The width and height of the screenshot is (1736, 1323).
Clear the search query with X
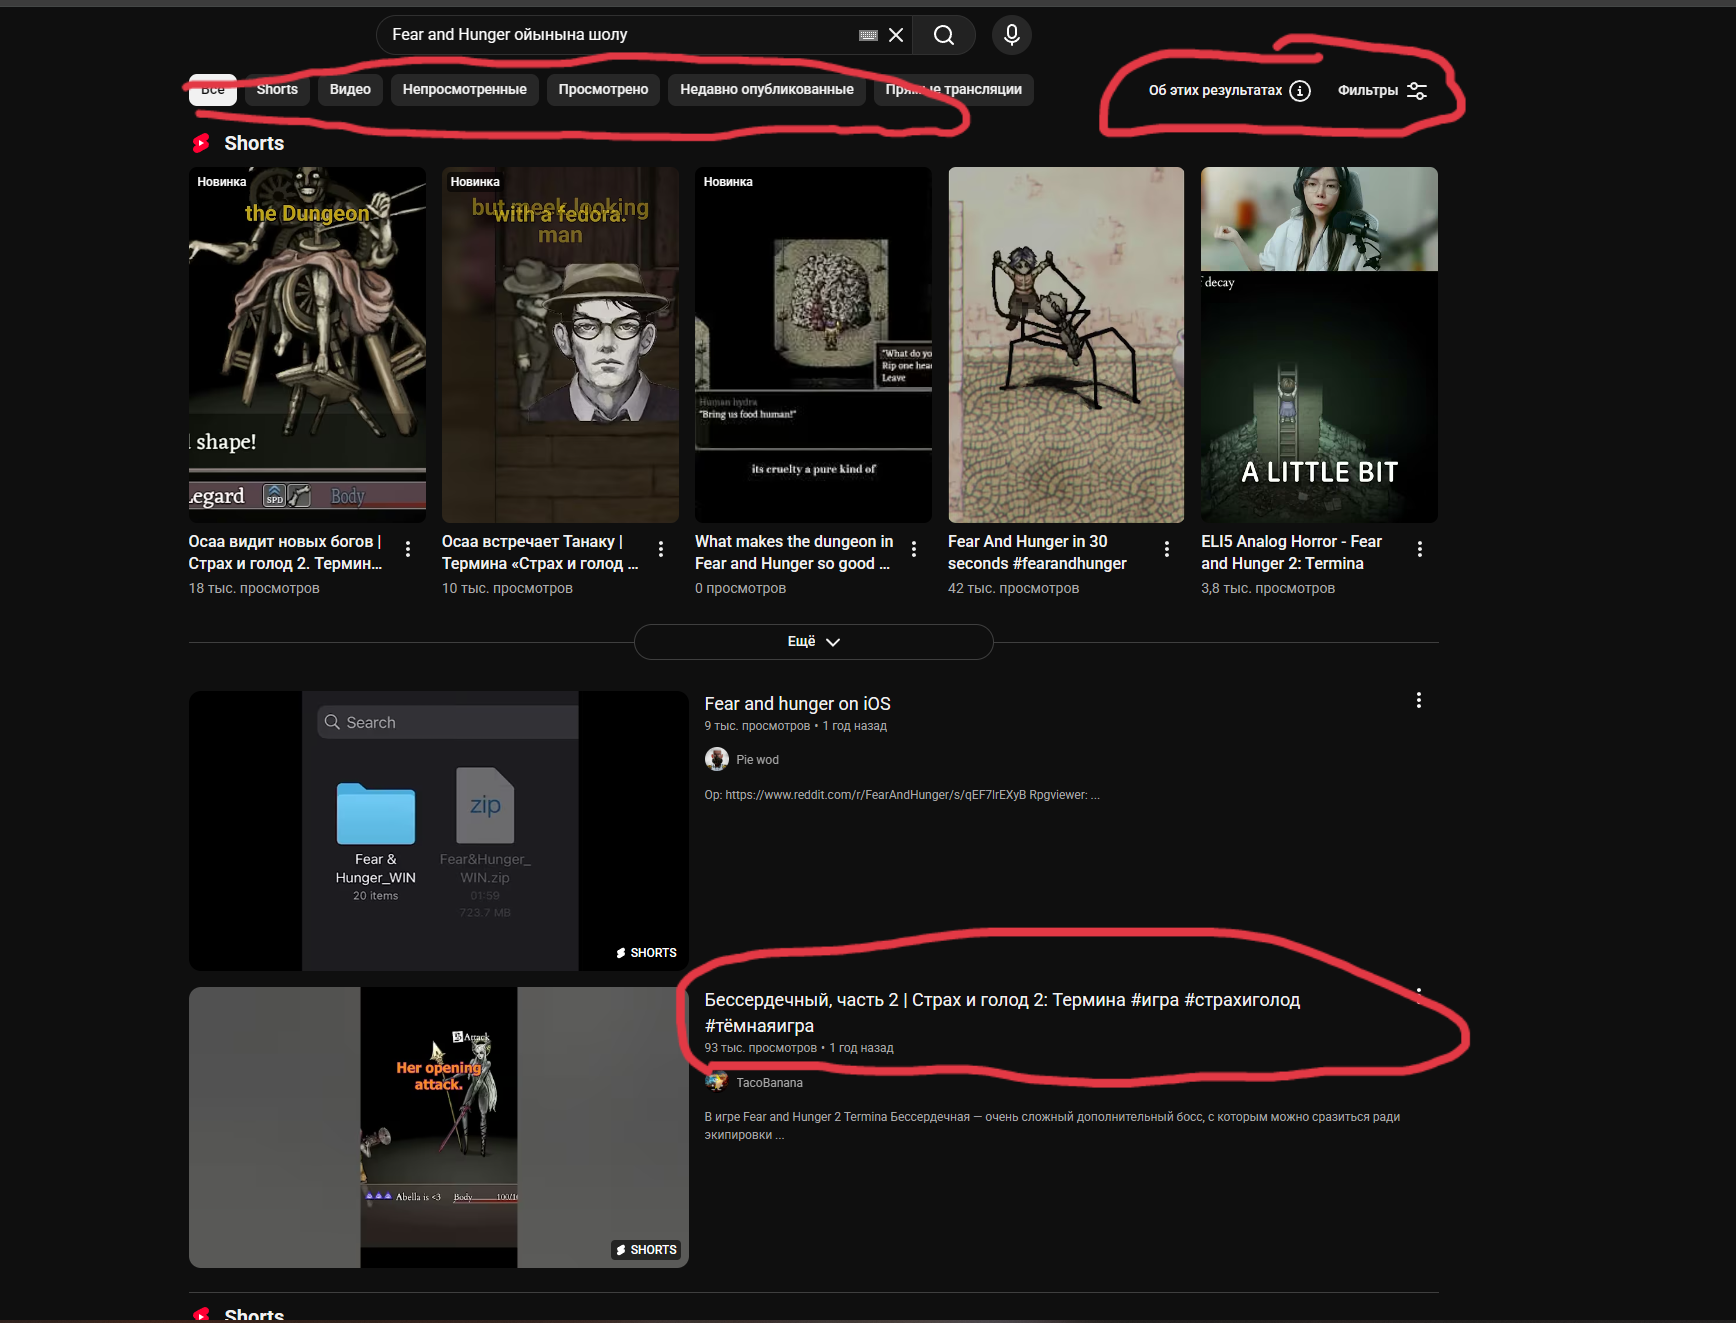click(x=896, y=35)
